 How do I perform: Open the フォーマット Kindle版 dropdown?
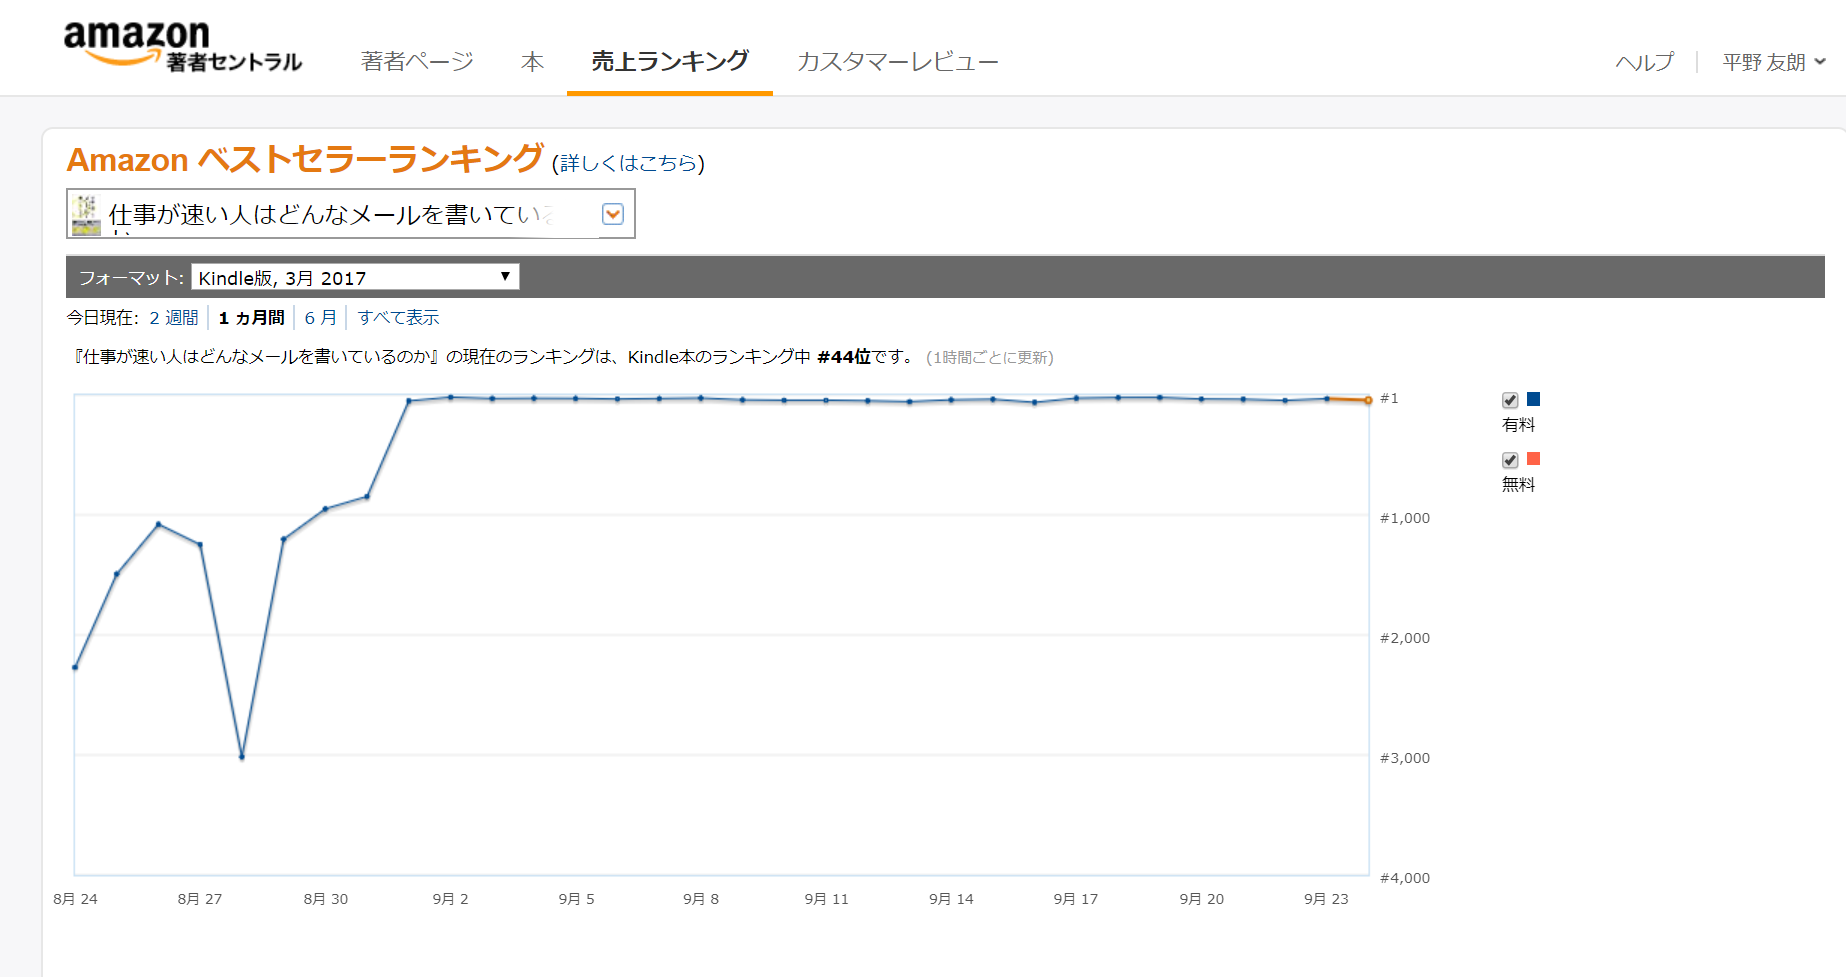coord(355,277)
